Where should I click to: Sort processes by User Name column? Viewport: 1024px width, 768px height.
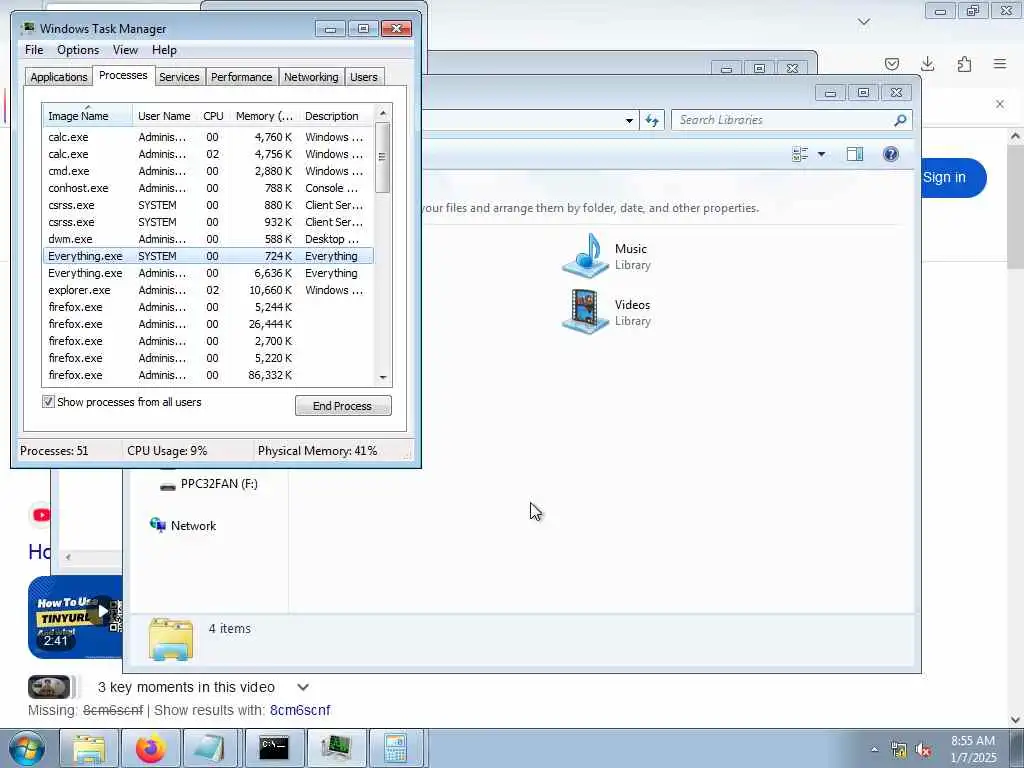click(x=165, y=116)
